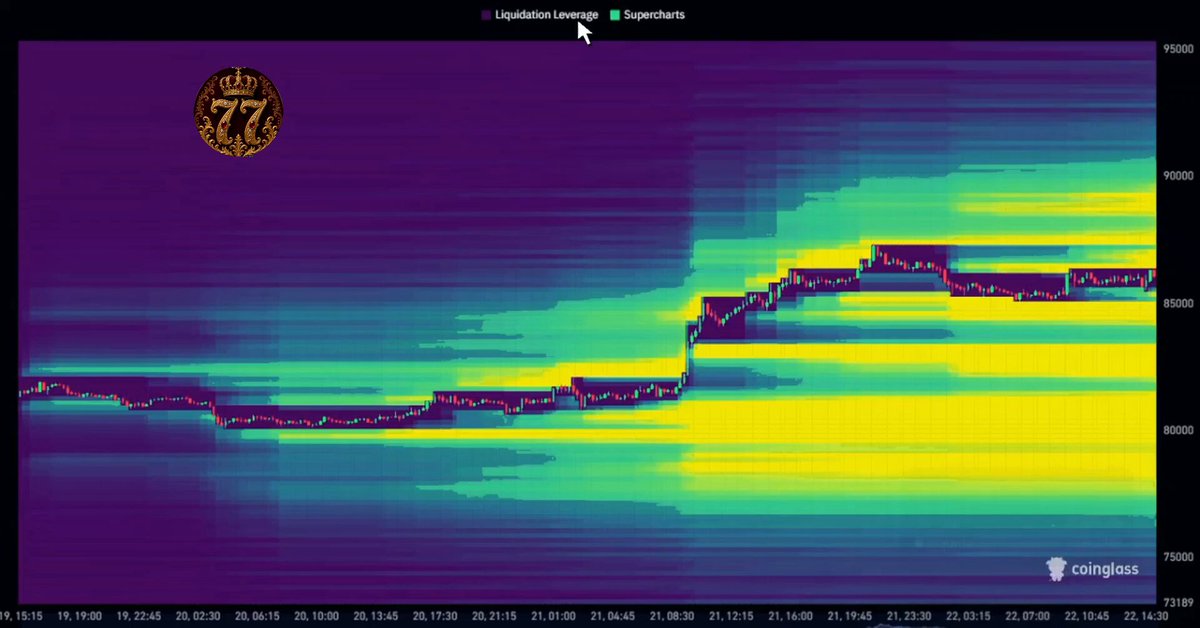Image resolution: width=1200 pixels, height=628 pixels.
Task: Click the 90000 price axis label
Action: click(1178, 176)
